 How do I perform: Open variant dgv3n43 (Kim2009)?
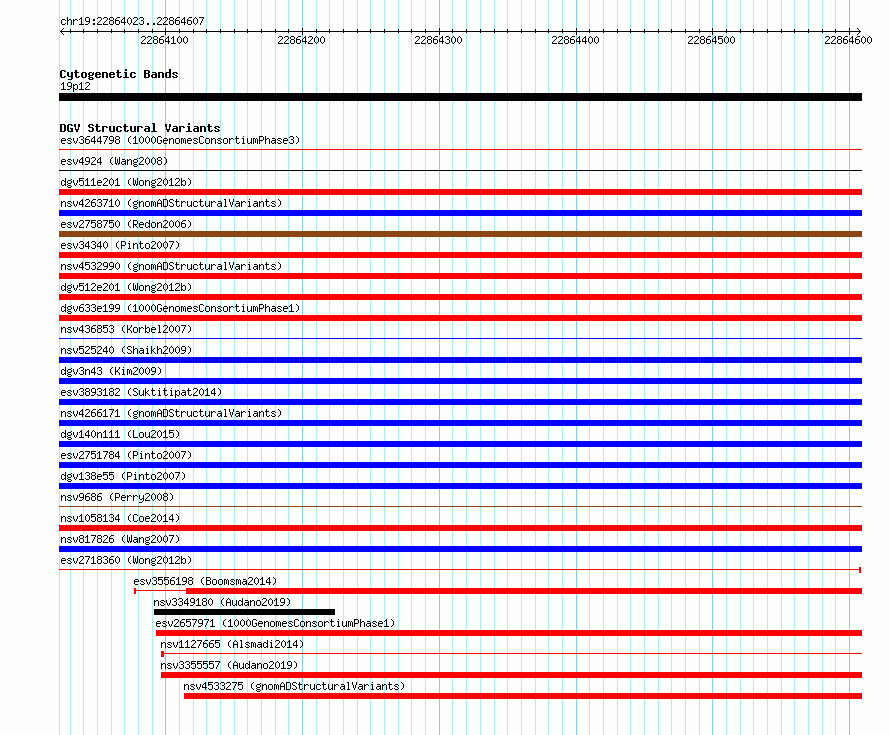pyautogui.click(x=111, y=371)
